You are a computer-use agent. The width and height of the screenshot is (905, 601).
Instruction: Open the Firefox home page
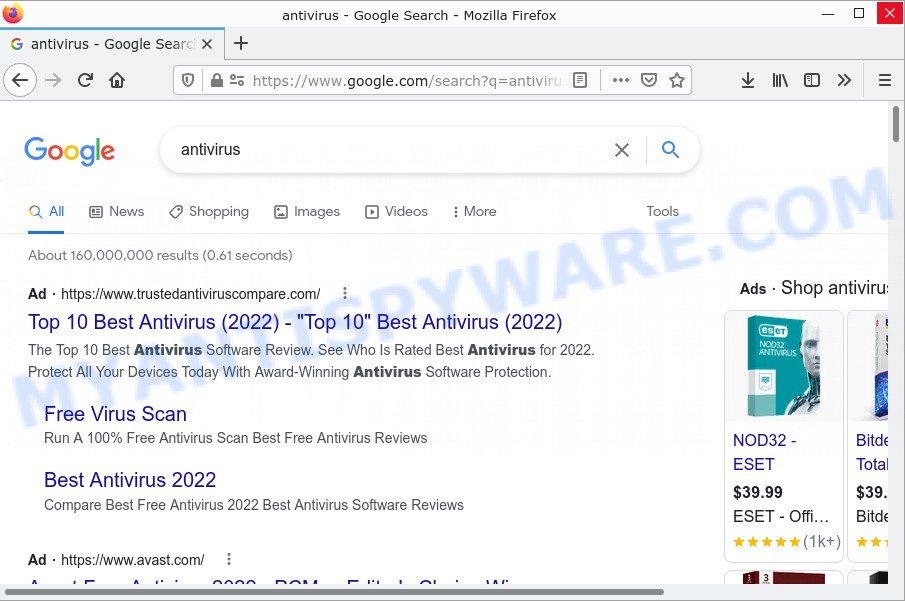[x=117, y=80]
